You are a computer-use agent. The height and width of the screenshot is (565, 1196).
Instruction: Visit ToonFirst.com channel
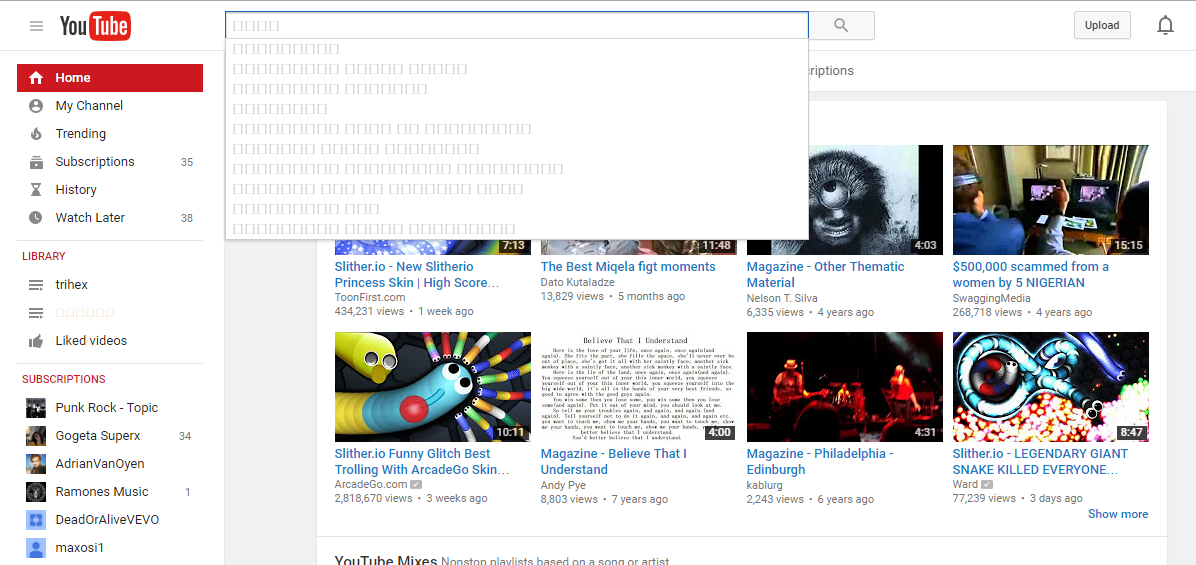click(370, 297)
